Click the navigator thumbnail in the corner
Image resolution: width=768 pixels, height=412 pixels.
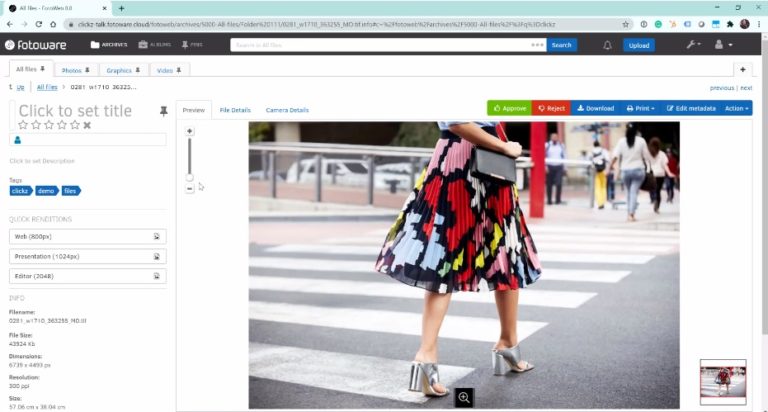[722, 381]
